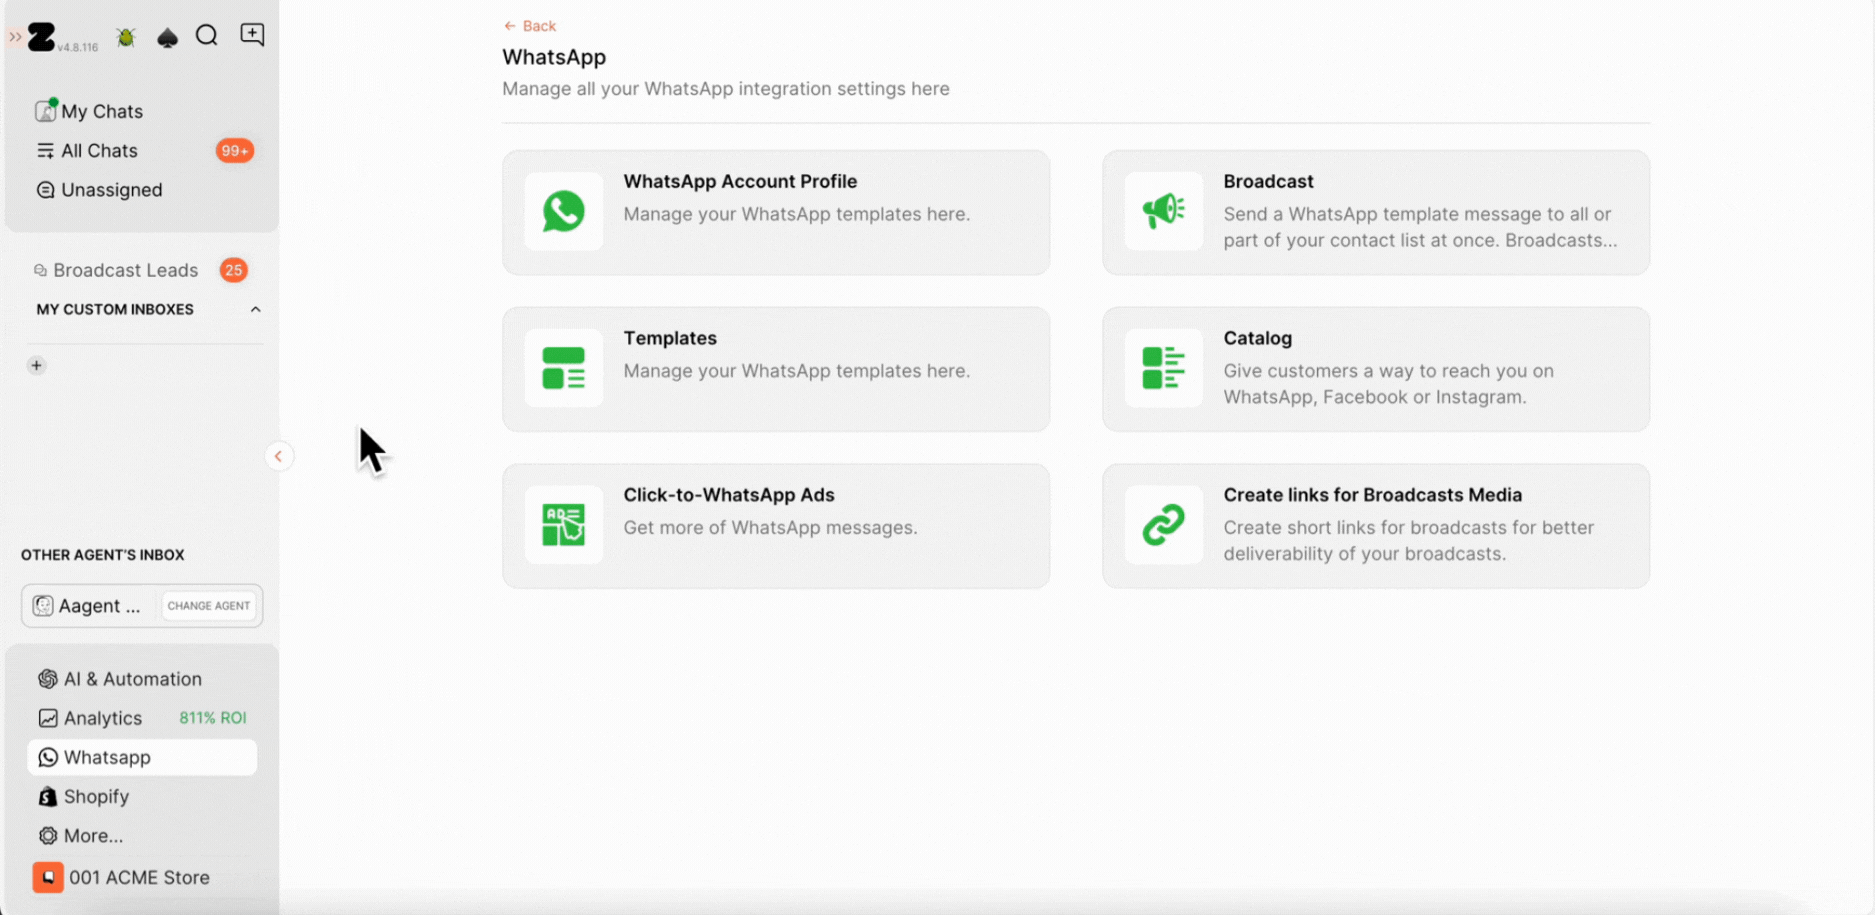Open search with the magnifier icon
The width and height of the screenshot is (1875, 915).
coord(207,36)
